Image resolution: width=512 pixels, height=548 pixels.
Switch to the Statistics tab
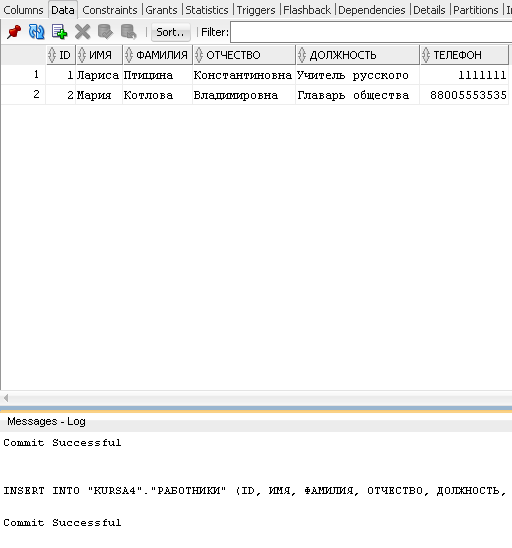[207, 10]
